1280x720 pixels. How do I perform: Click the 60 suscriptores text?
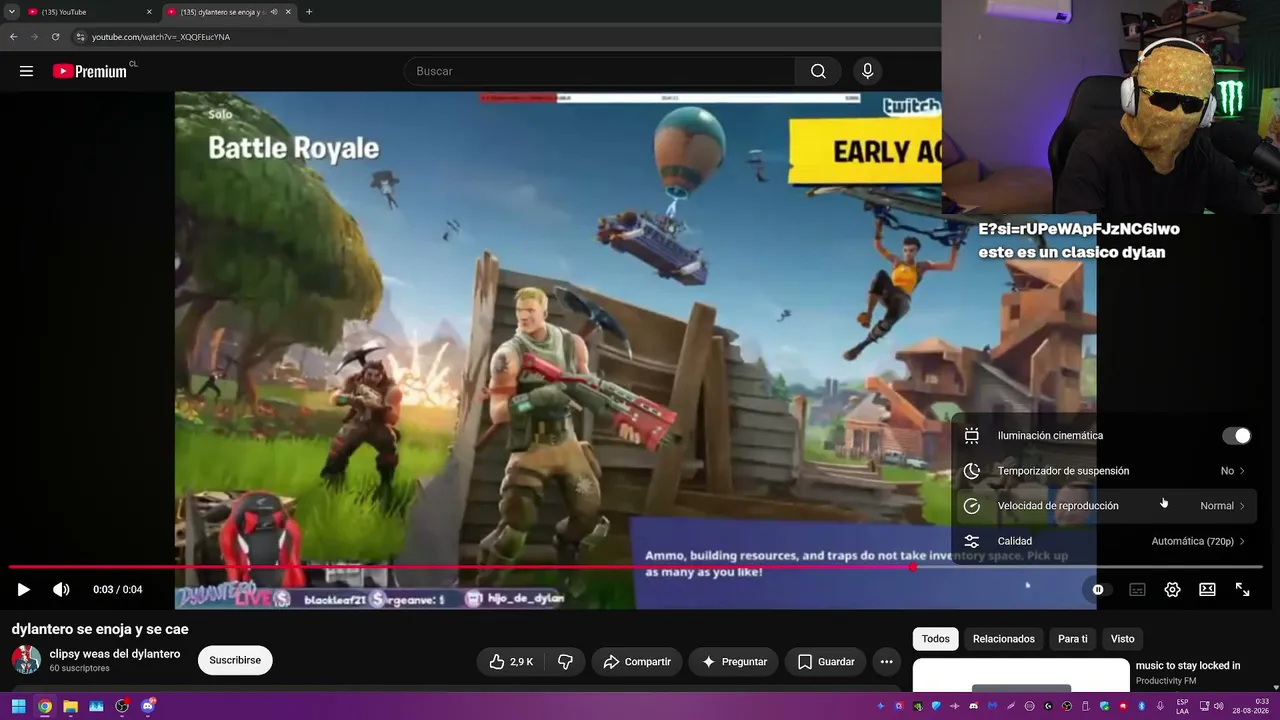80,668
